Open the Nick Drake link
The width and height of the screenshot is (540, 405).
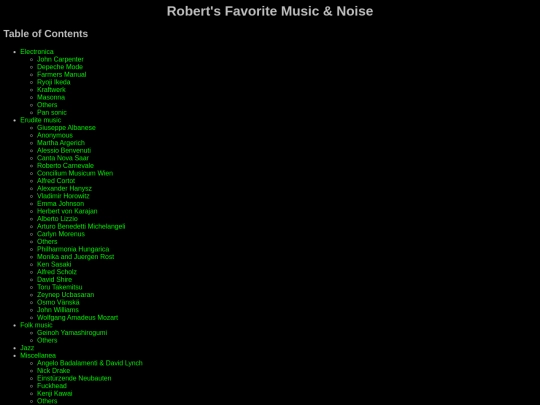53,371
